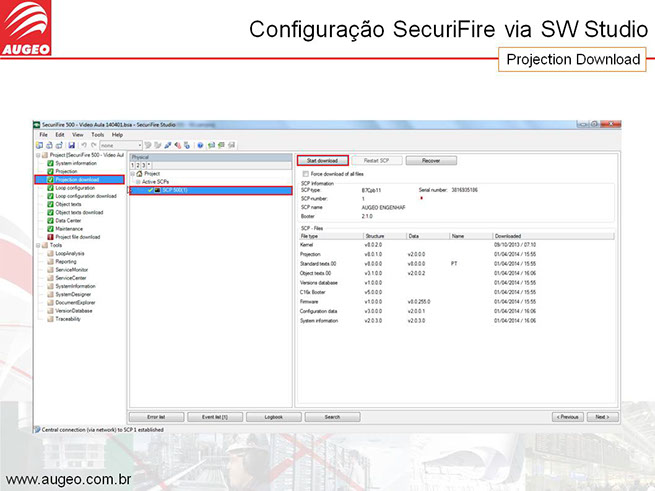
Task: Select Project file download item
Action: pyautogui.click(x=77, y=236)
